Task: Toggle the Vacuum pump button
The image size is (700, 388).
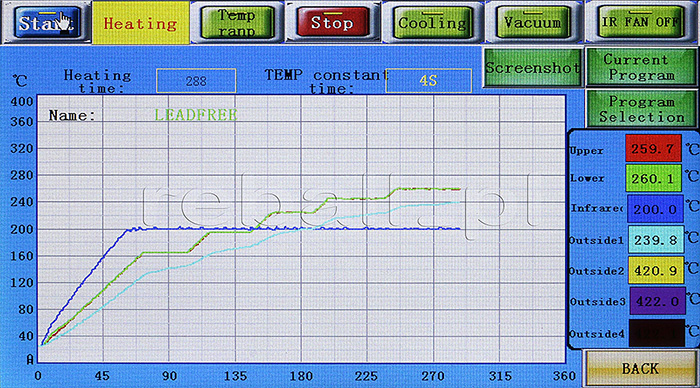Action: [532, 22]
